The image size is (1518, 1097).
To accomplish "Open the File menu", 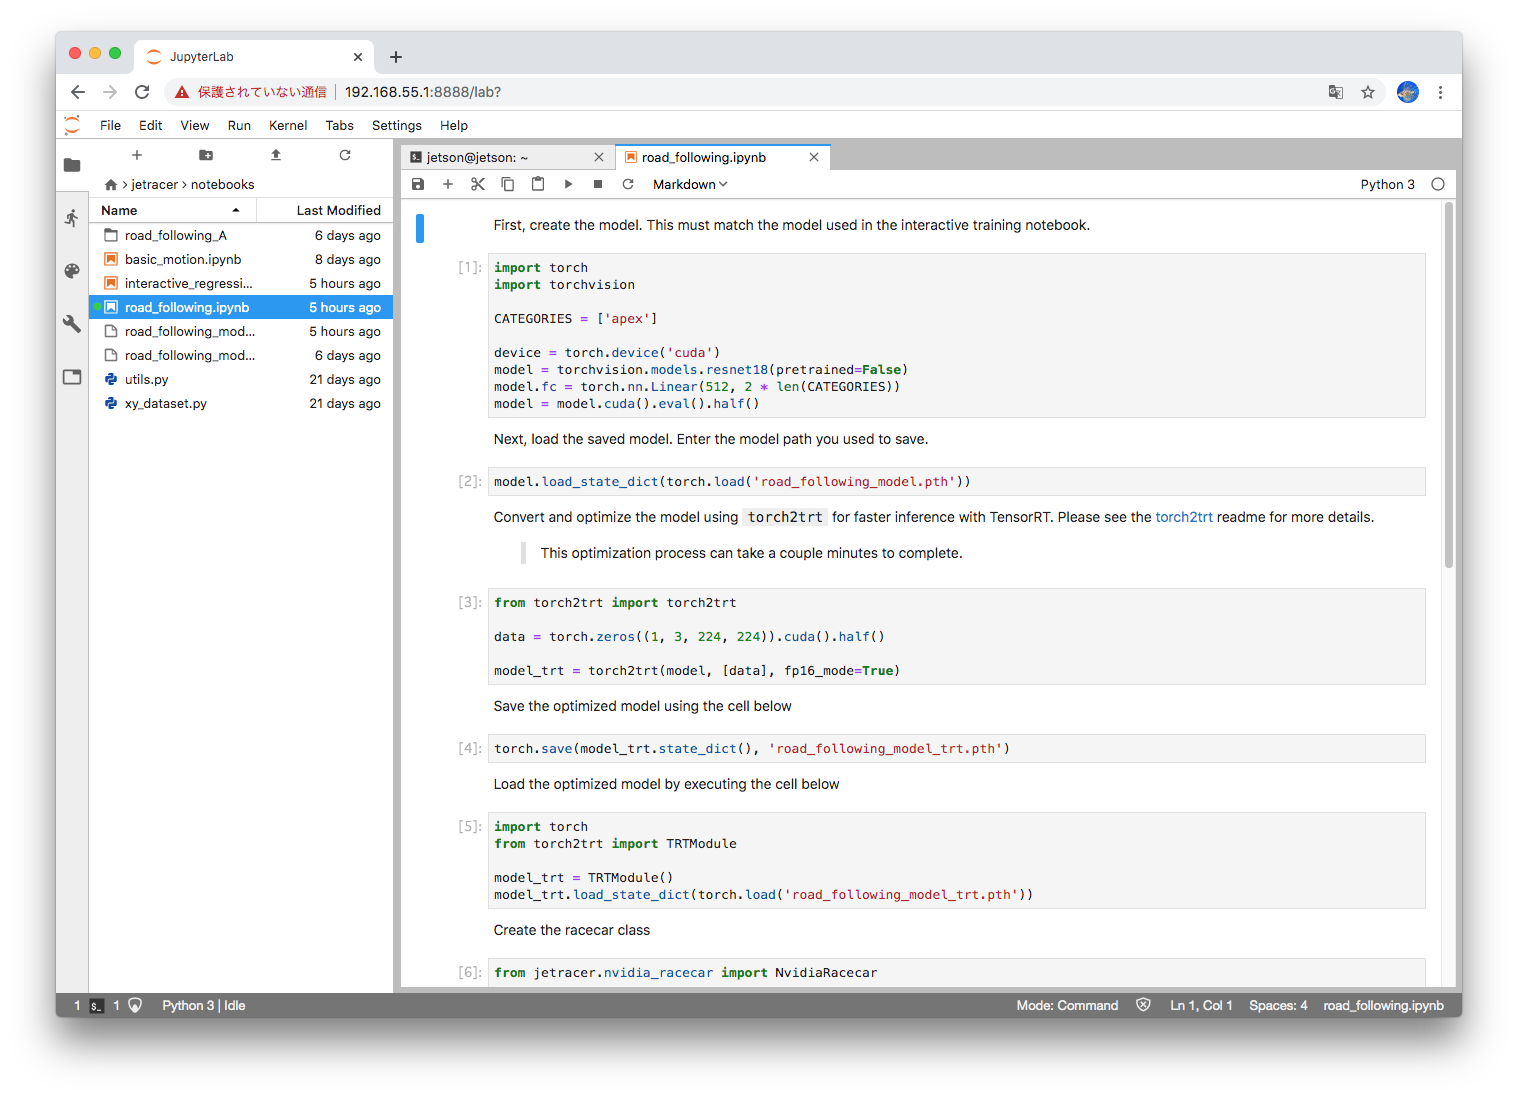I will coord(110,125).
